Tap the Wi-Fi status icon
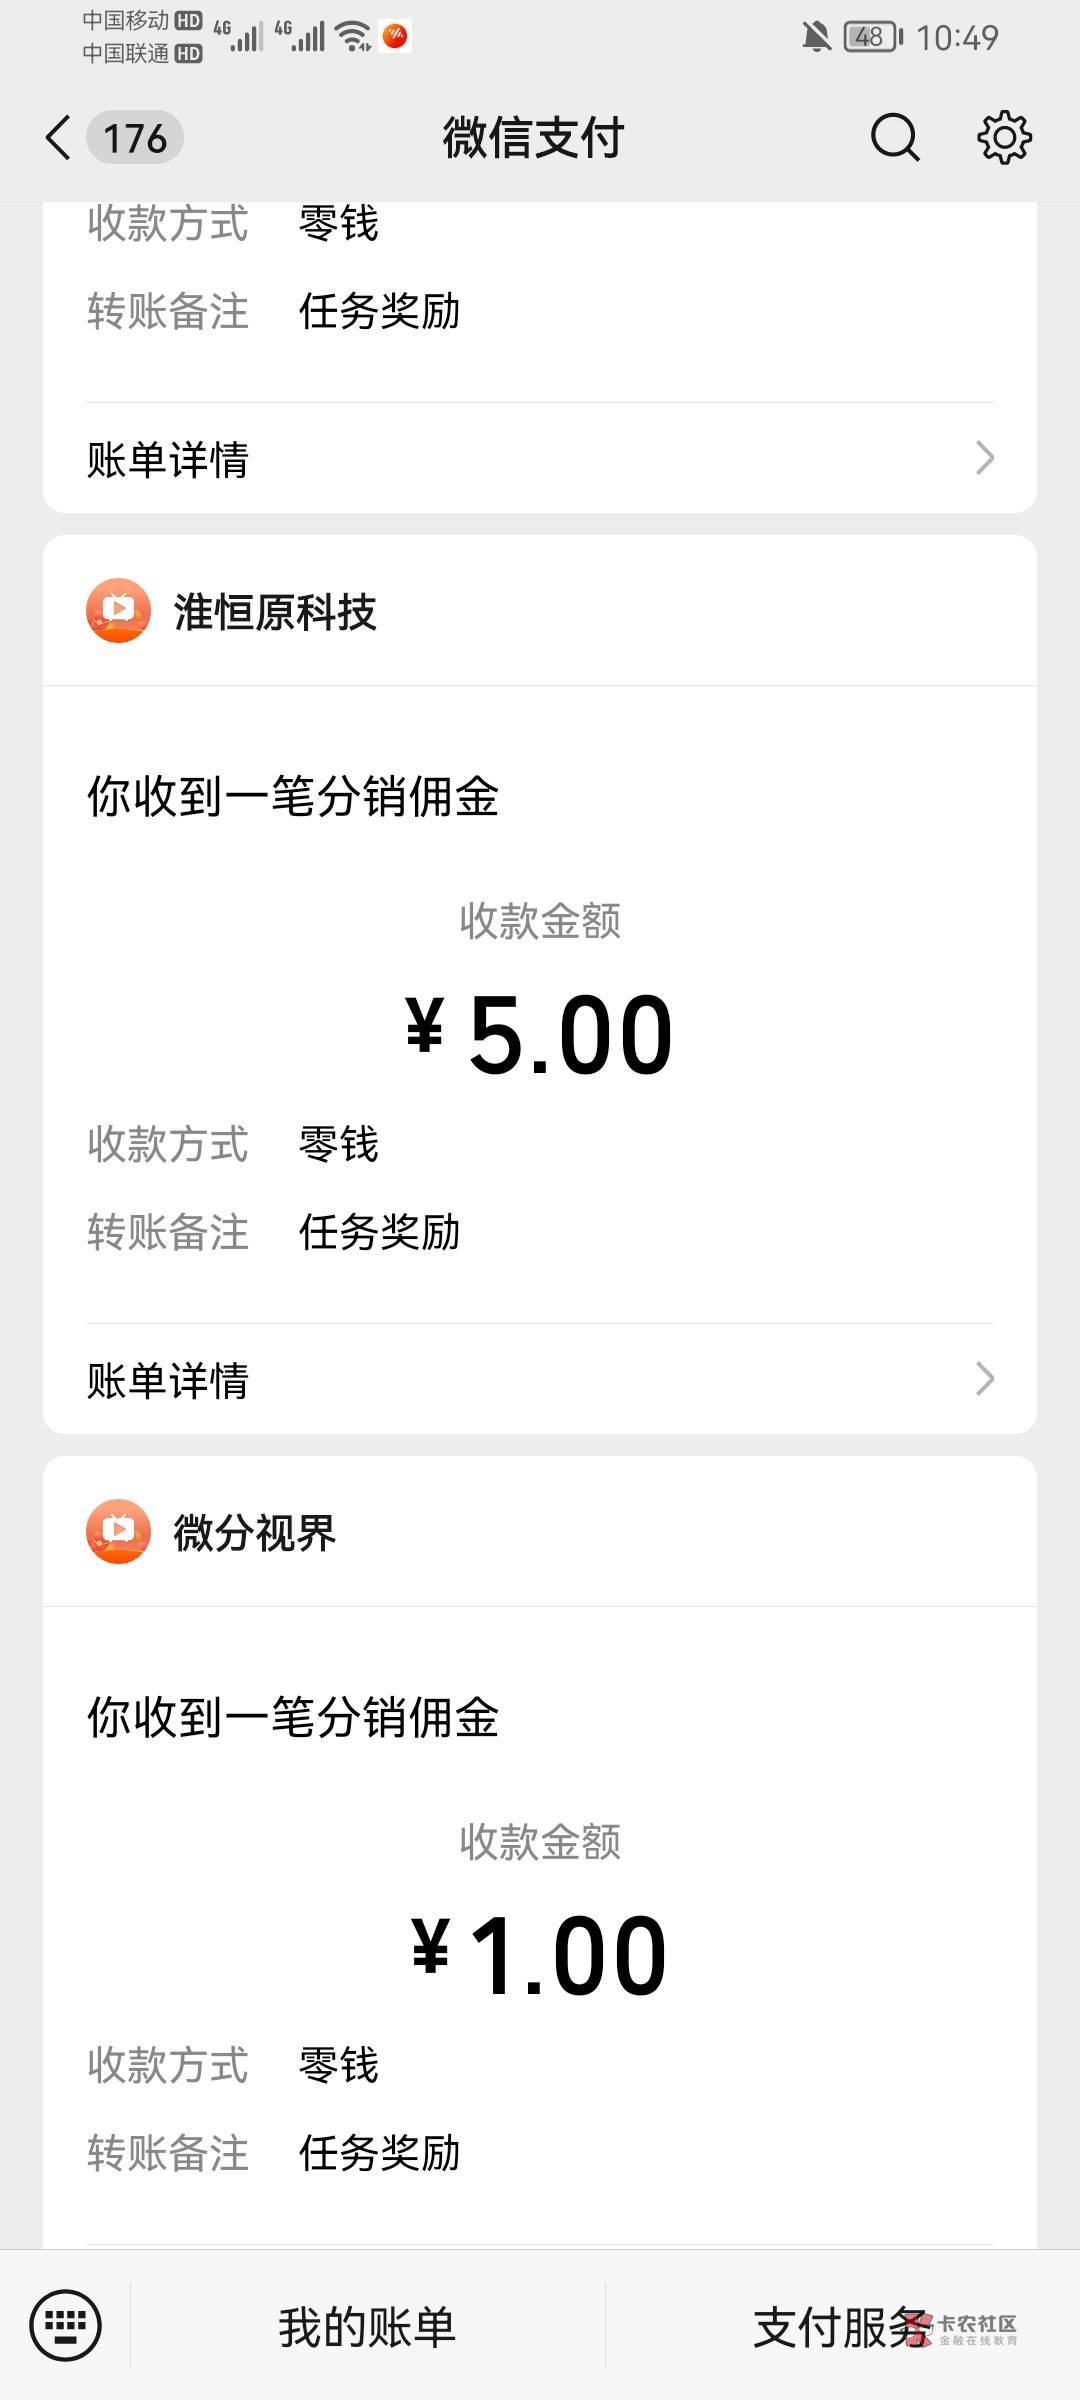 pyautogui.click(x=352, y=38)
